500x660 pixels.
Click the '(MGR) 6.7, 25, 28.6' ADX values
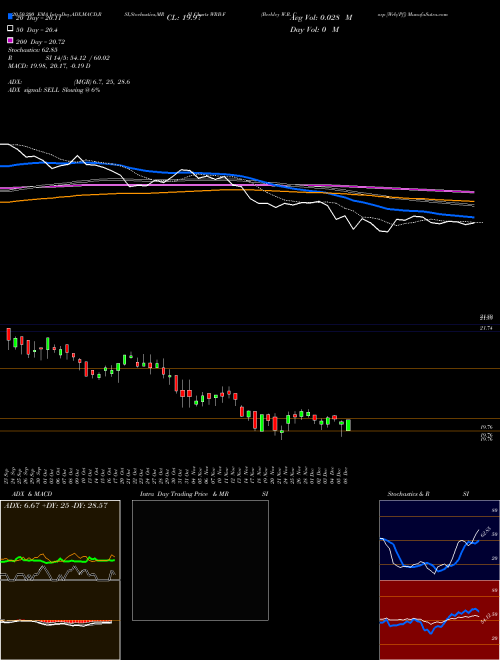coord(102,82)
